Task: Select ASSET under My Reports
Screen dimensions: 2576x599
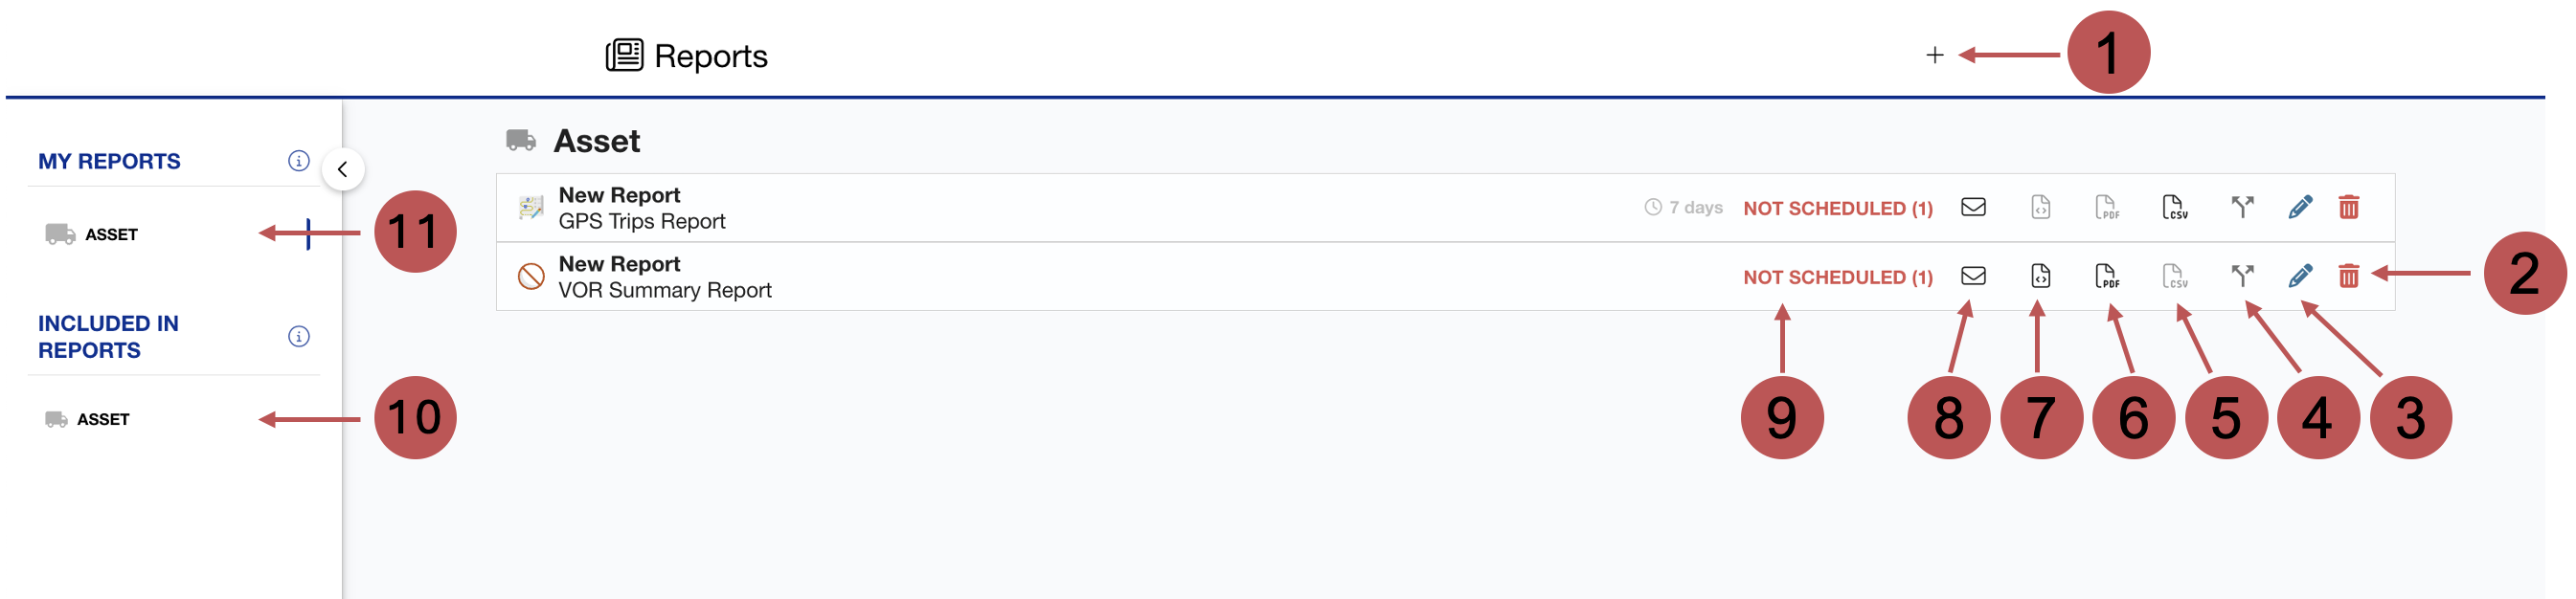Action: pos(111,234)
